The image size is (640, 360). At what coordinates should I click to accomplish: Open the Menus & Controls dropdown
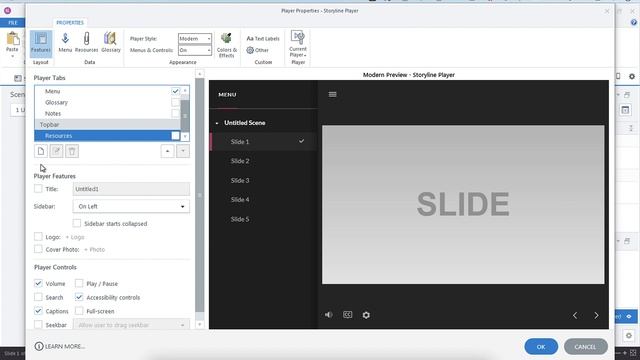click(x=195, y=50)
